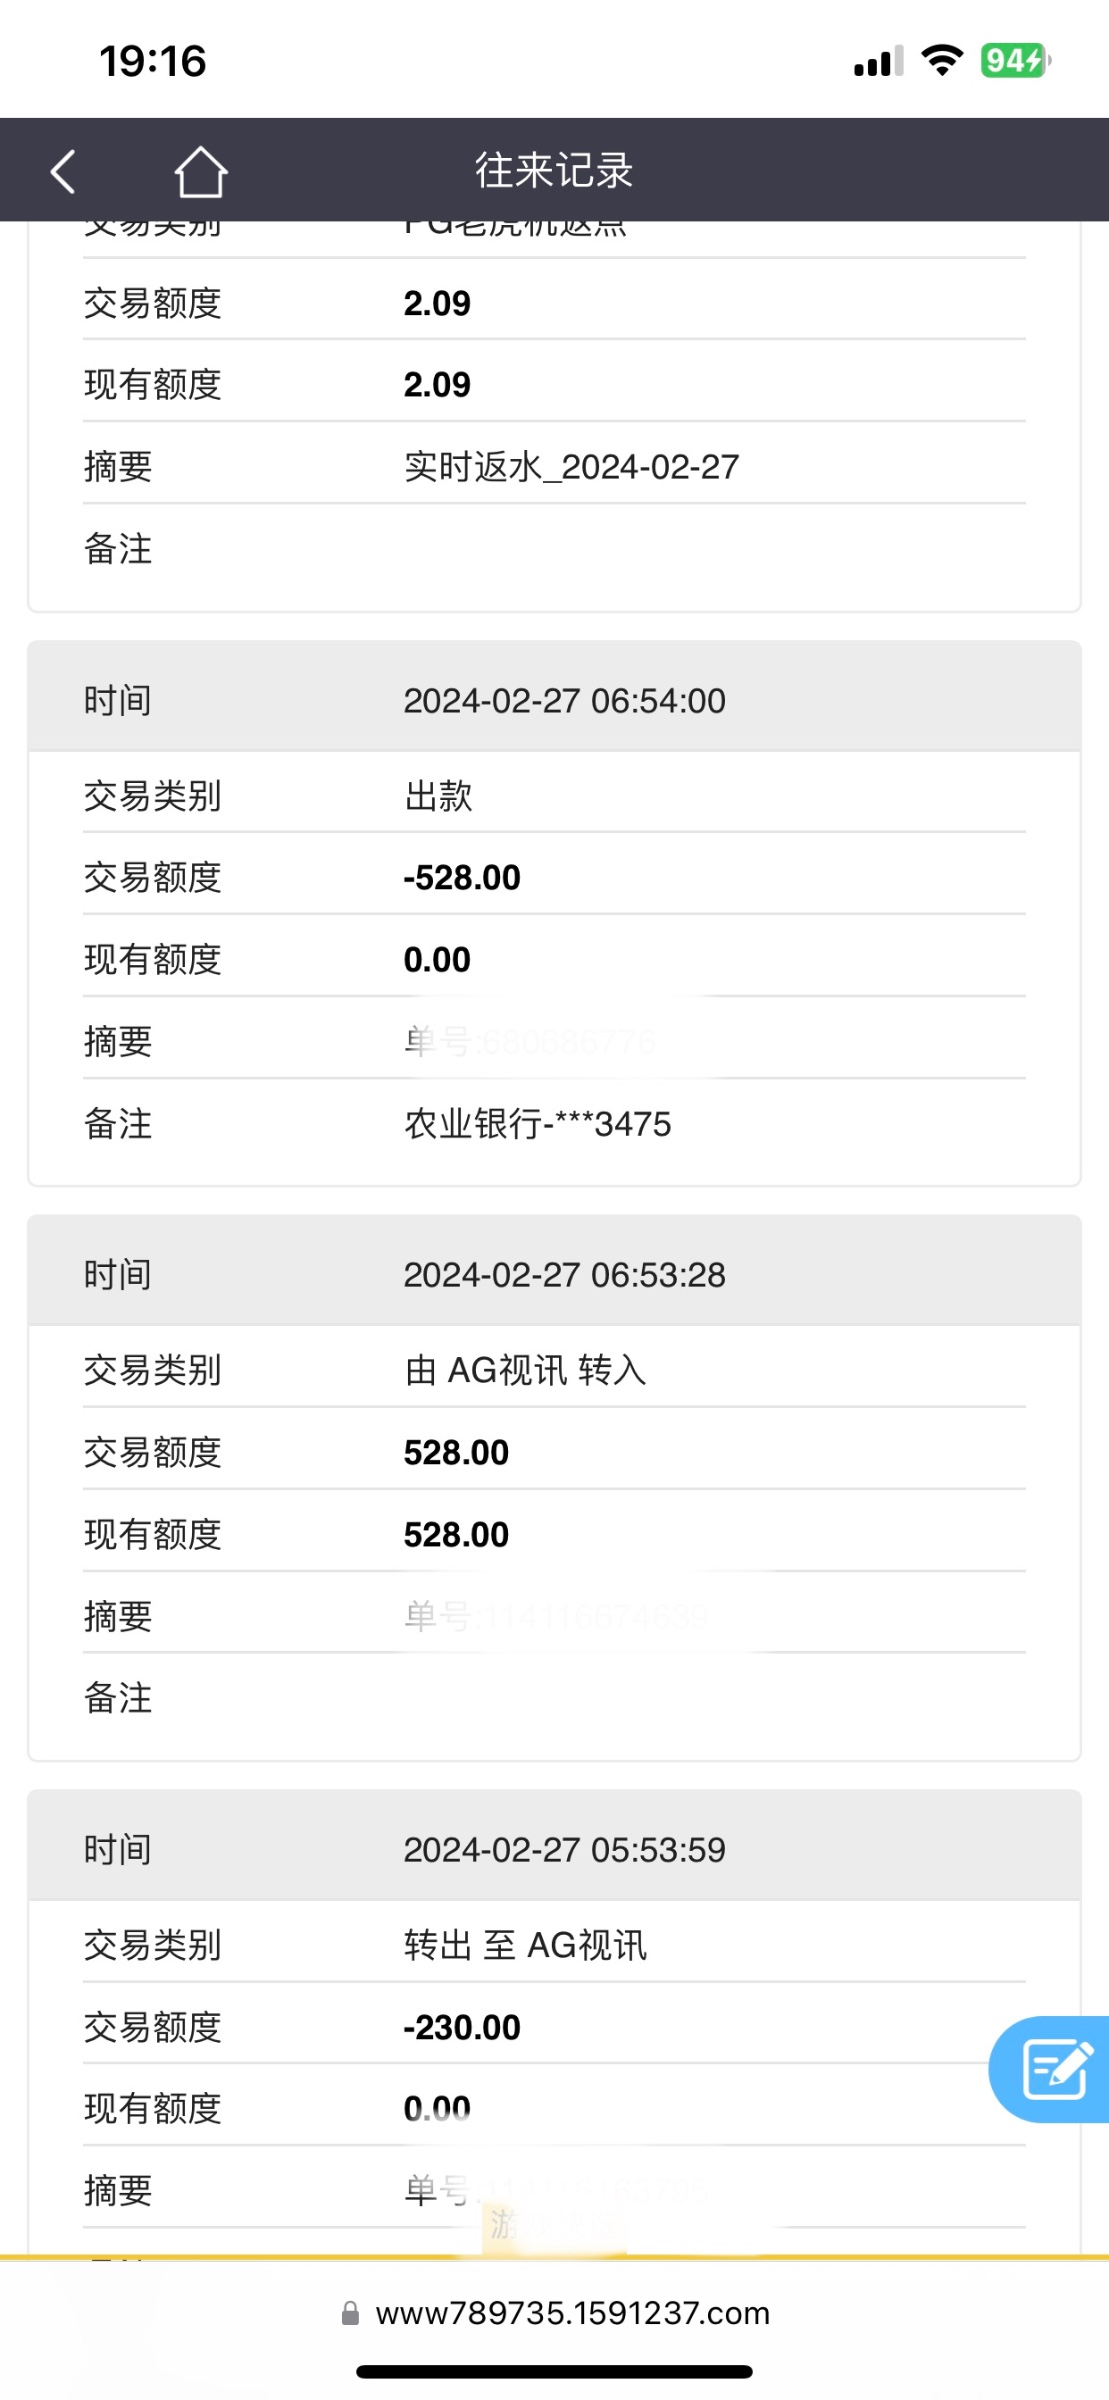Tap the battery indicator showing 94

coord(1014,60)
